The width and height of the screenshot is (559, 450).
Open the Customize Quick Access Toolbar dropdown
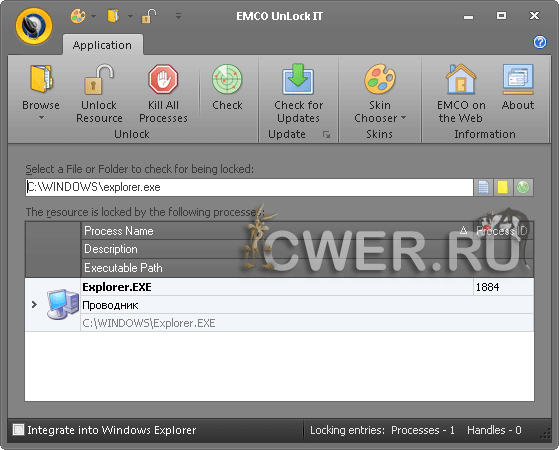[x=178, y=16]
